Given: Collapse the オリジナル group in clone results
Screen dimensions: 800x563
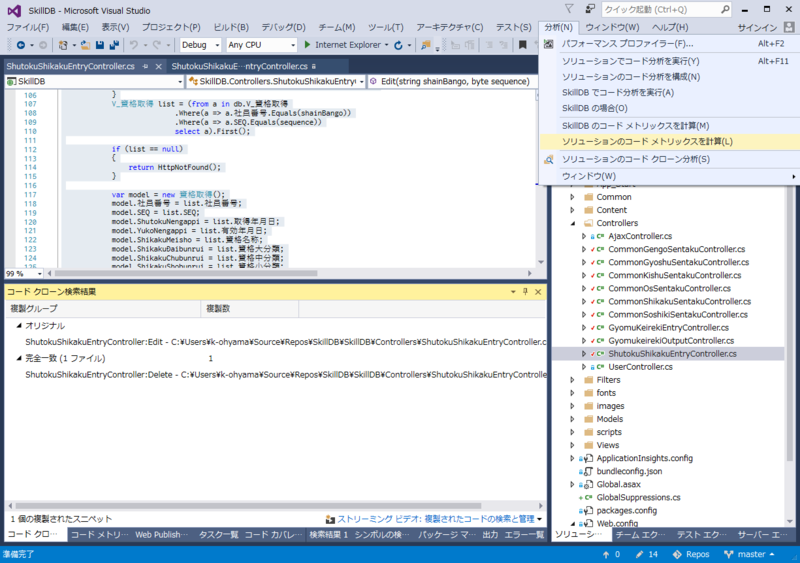Looking at the screenshot, I should [19, 326].
